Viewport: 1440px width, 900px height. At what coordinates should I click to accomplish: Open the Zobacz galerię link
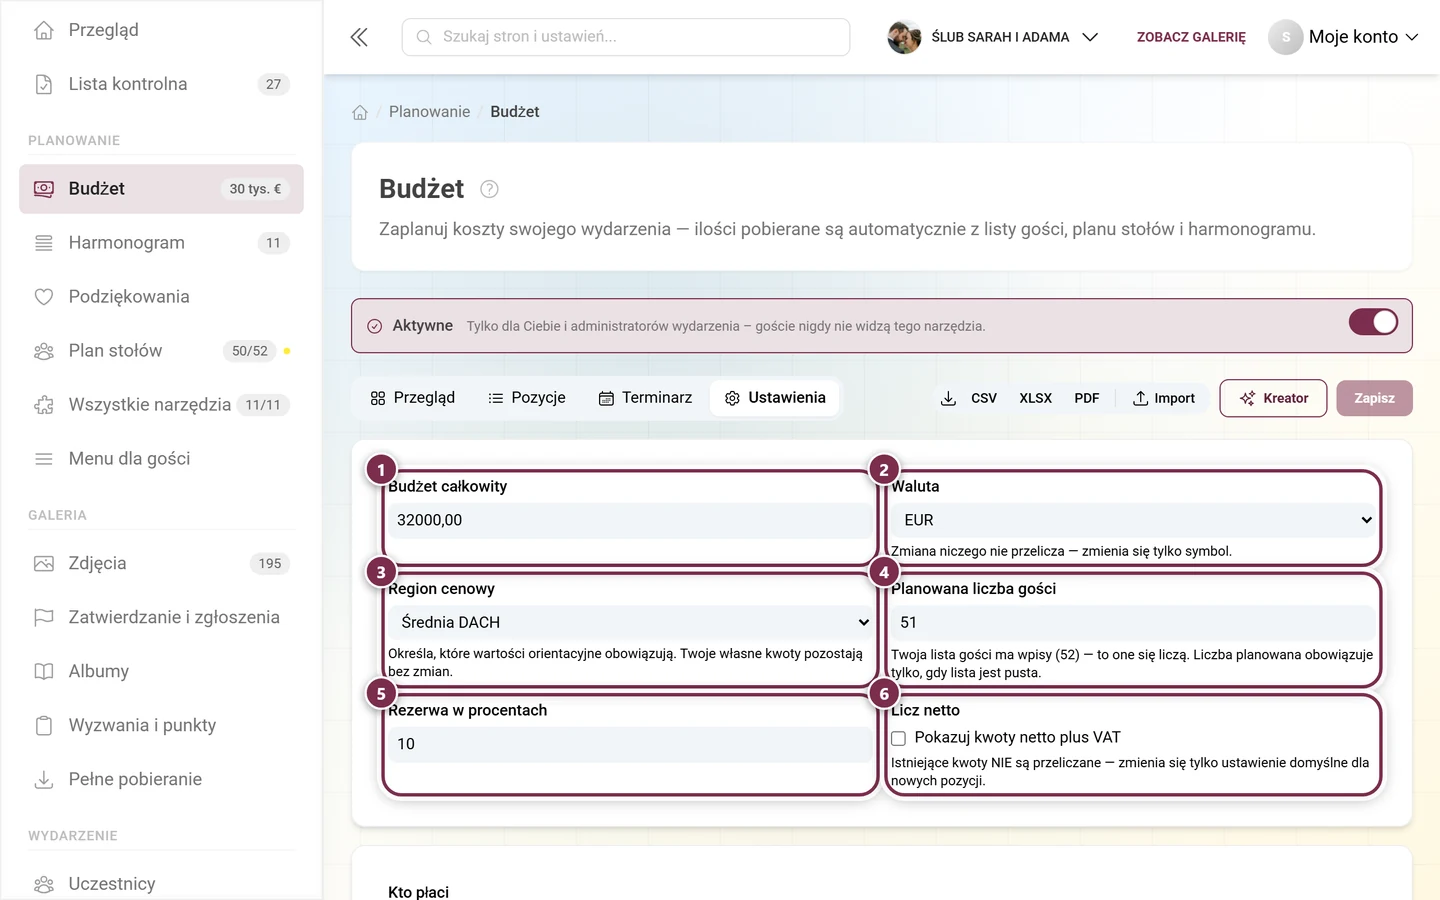(x=1191, y=37)
